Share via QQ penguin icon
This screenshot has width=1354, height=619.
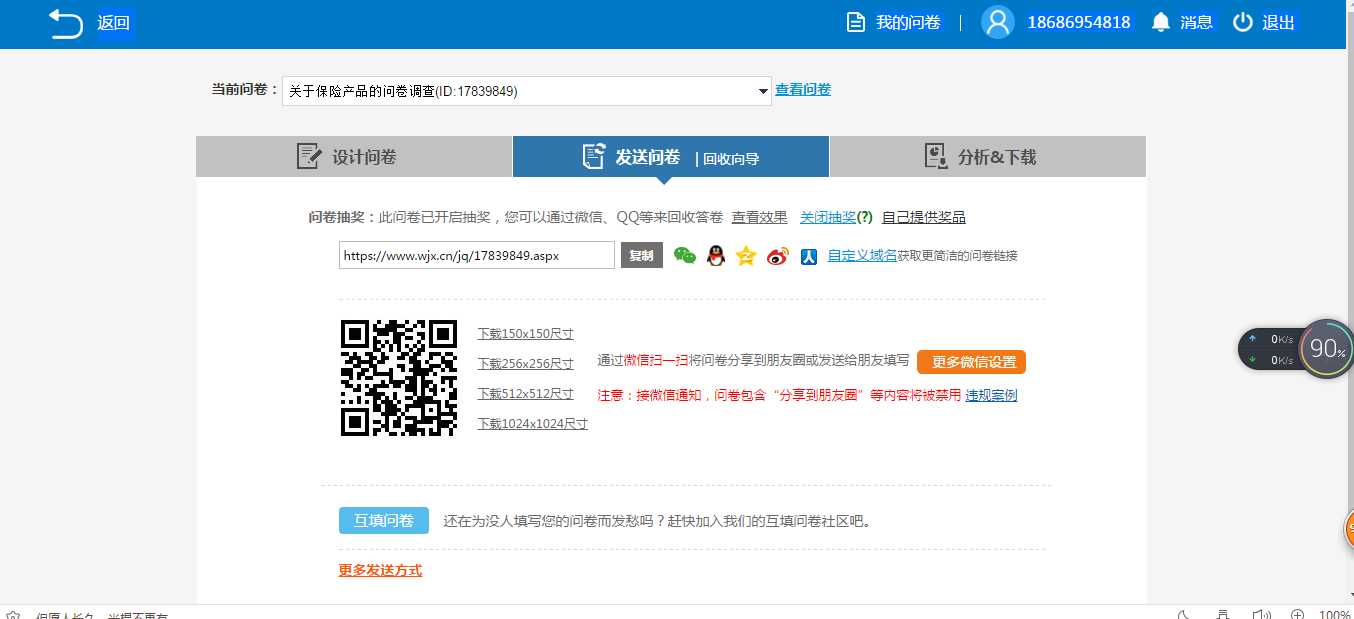[715, 256]
